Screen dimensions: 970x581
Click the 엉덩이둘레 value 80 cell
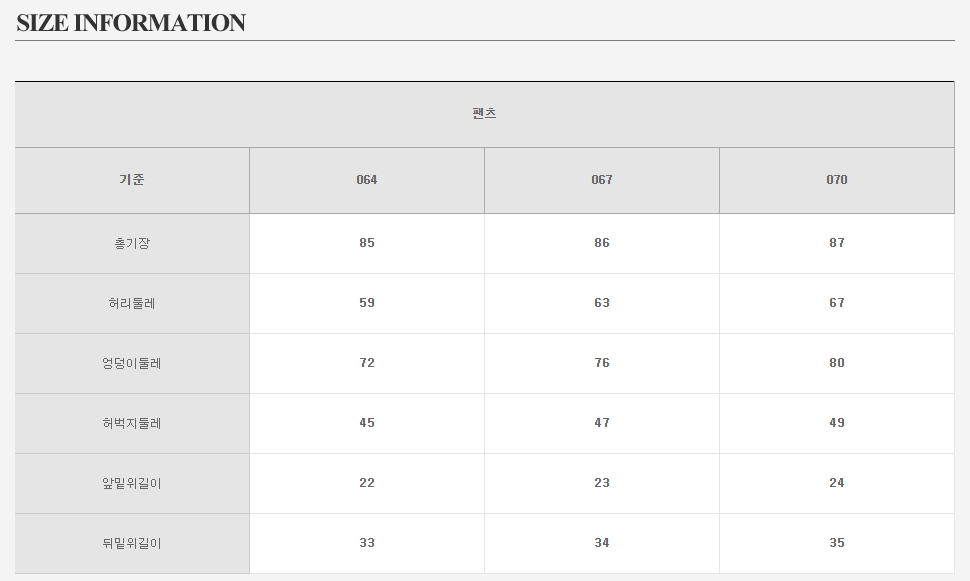(837, 363)
